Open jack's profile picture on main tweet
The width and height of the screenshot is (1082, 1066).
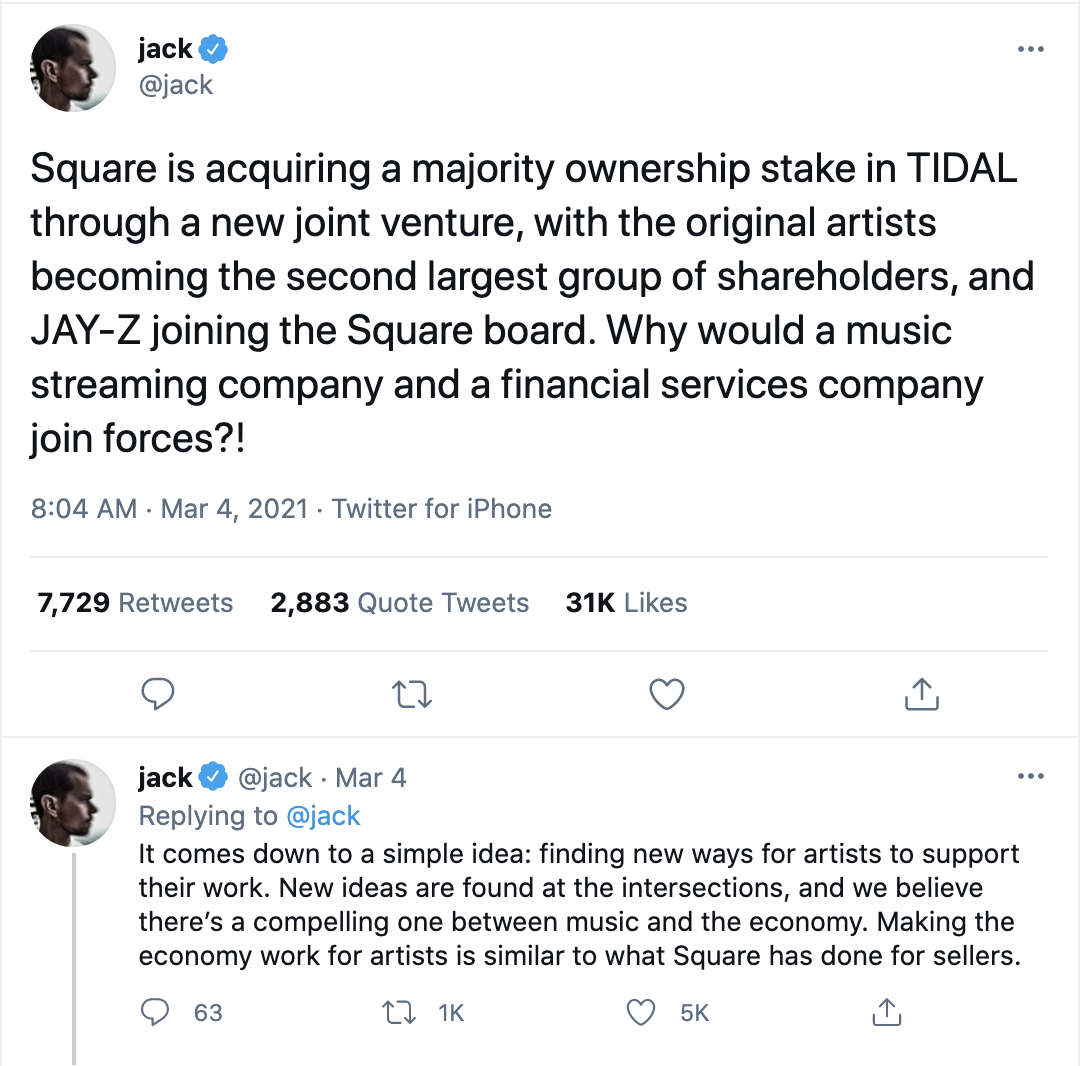74,67
